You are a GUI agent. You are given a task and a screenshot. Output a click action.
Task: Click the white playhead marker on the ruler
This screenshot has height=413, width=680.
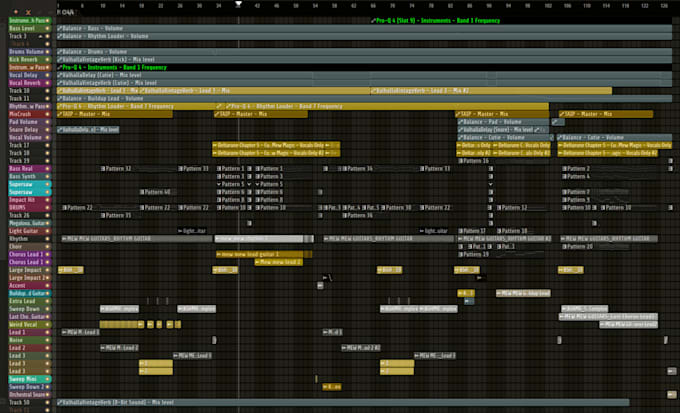pos(238,3)
